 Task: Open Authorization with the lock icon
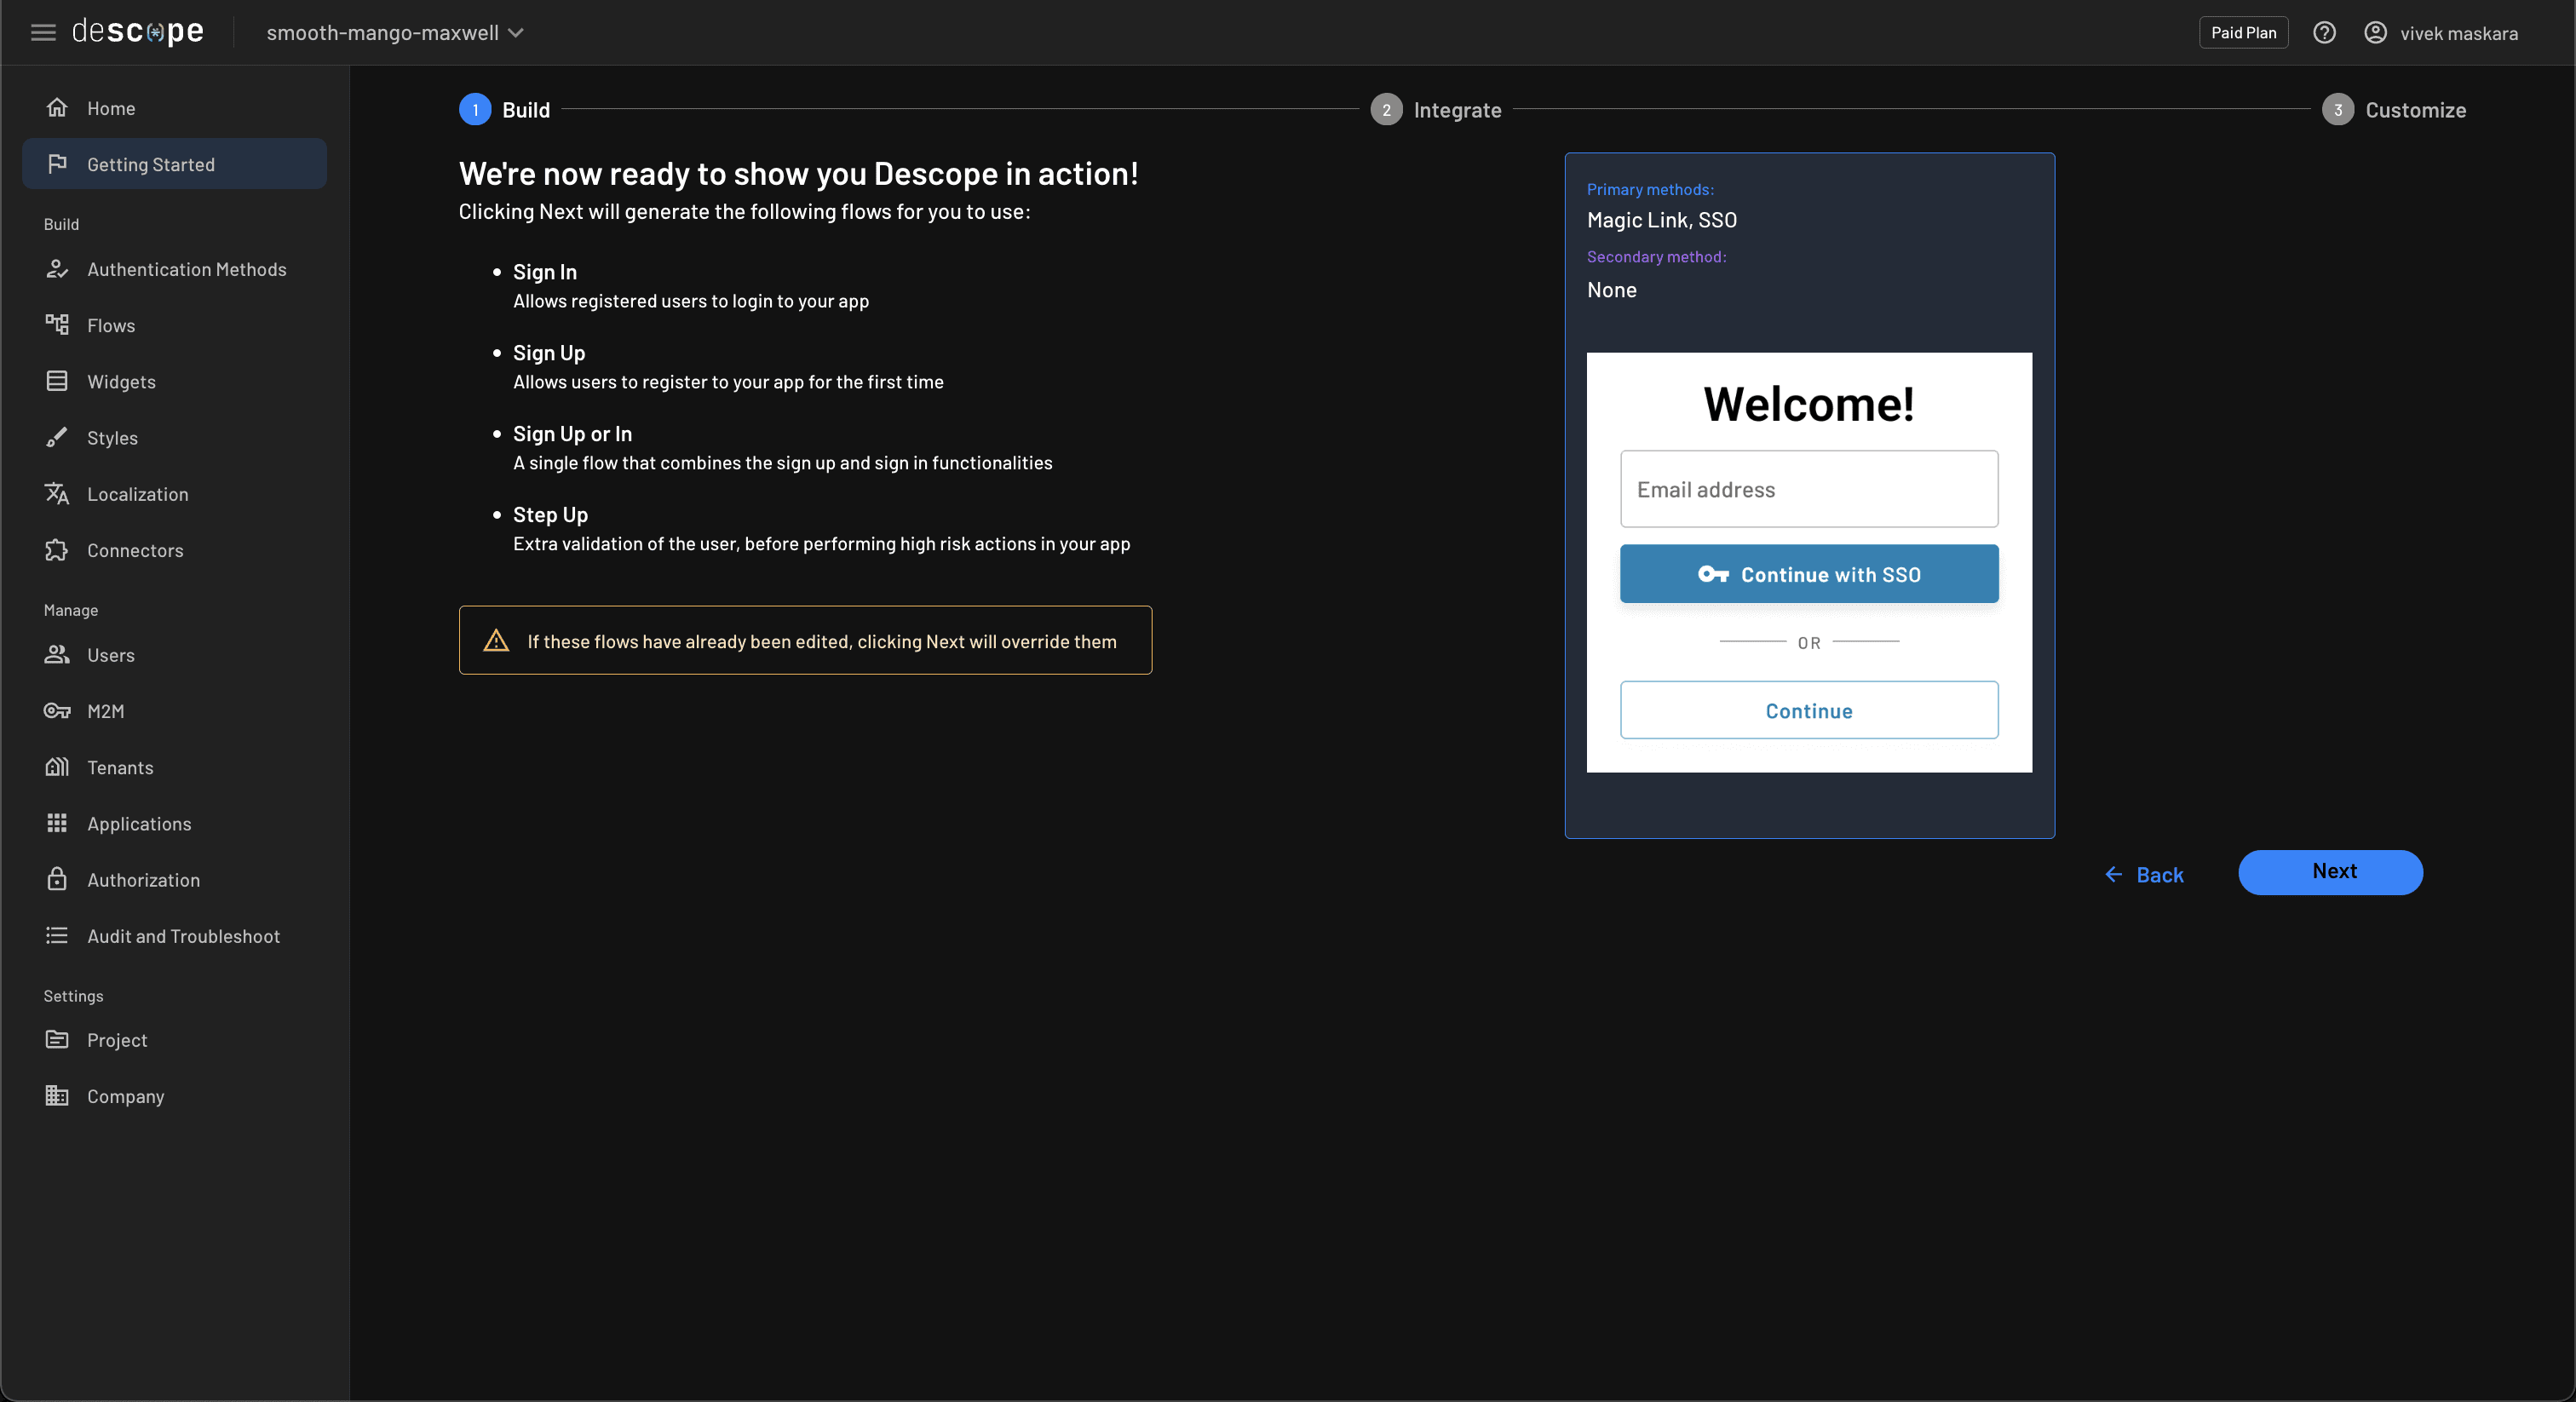click(57, 879)
